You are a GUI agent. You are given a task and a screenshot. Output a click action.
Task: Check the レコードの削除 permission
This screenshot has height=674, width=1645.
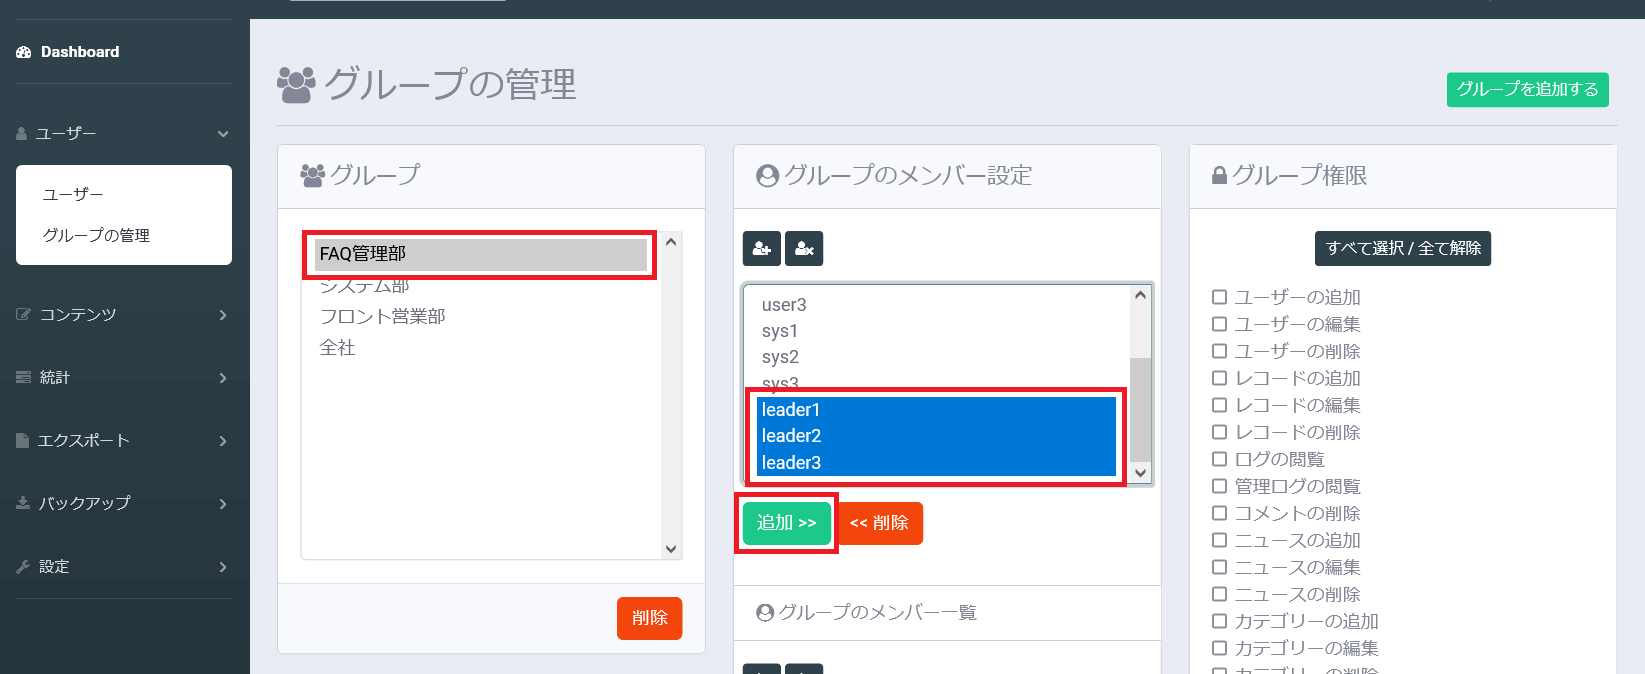point(1219,432)
